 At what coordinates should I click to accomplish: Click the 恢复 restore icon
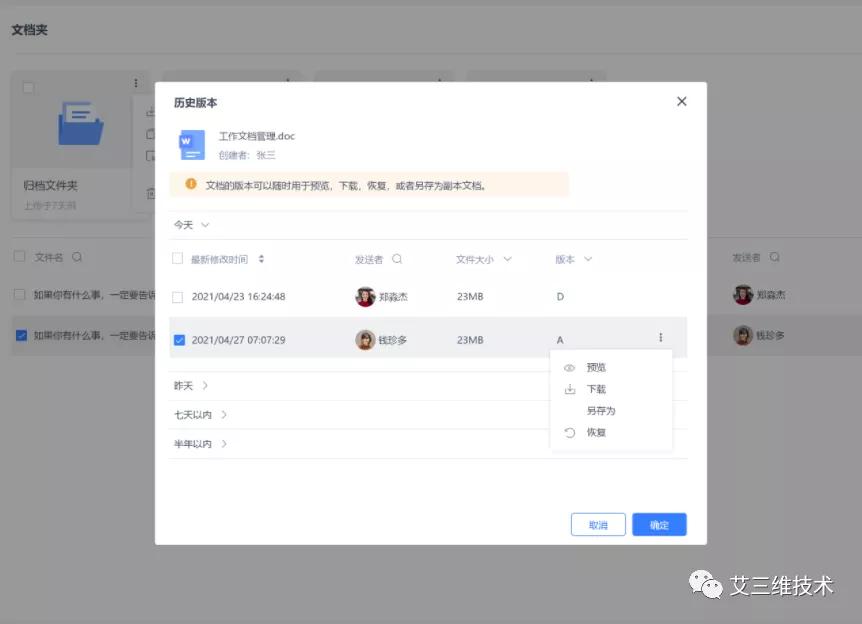tap(569, 431)
